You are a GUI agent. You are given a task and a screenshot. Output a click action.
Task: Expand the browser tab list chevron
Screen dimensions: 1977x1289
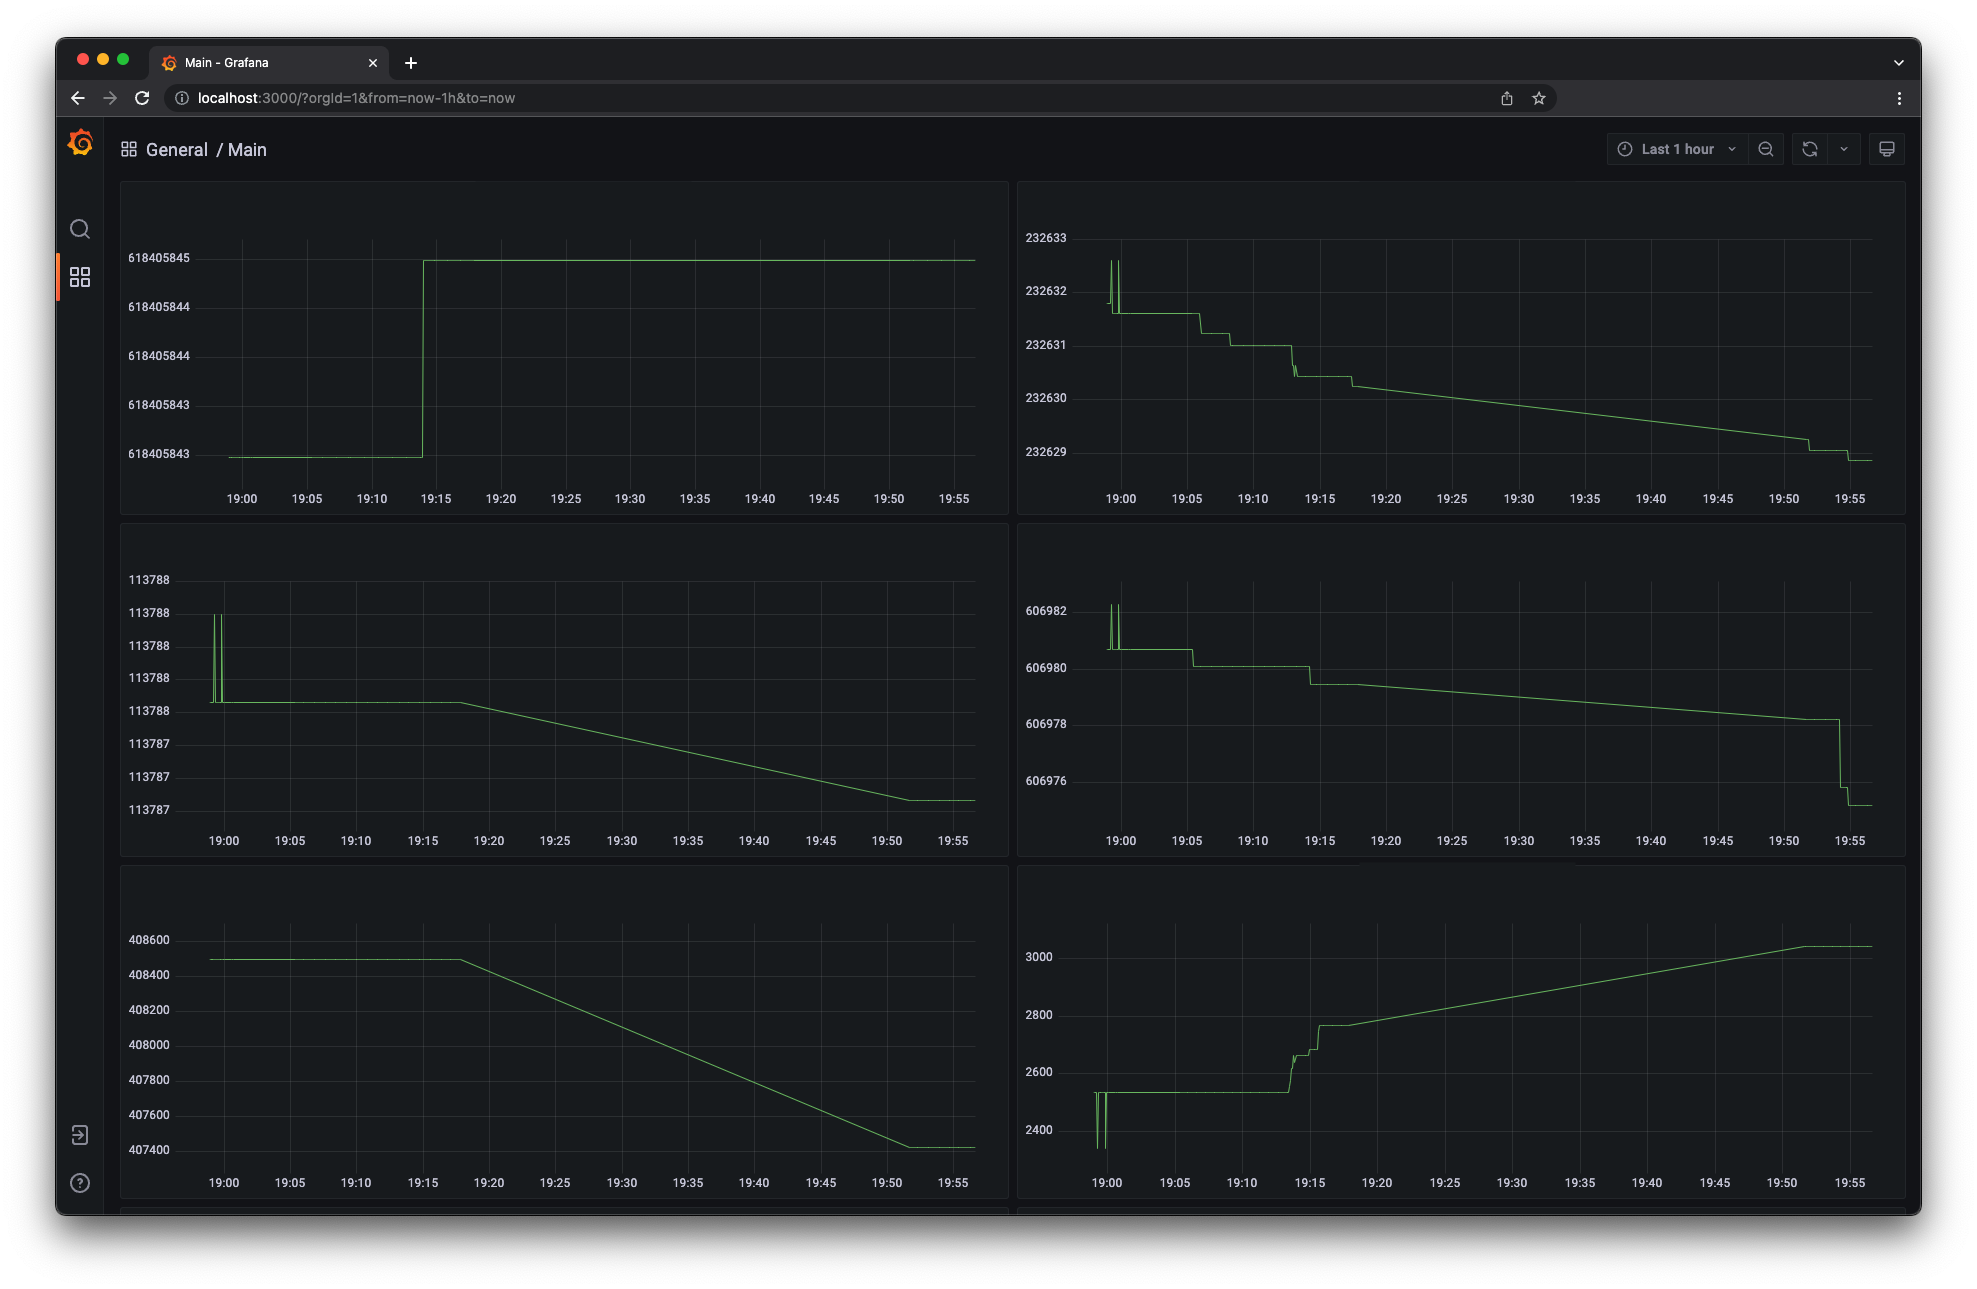click(1899, 62)
